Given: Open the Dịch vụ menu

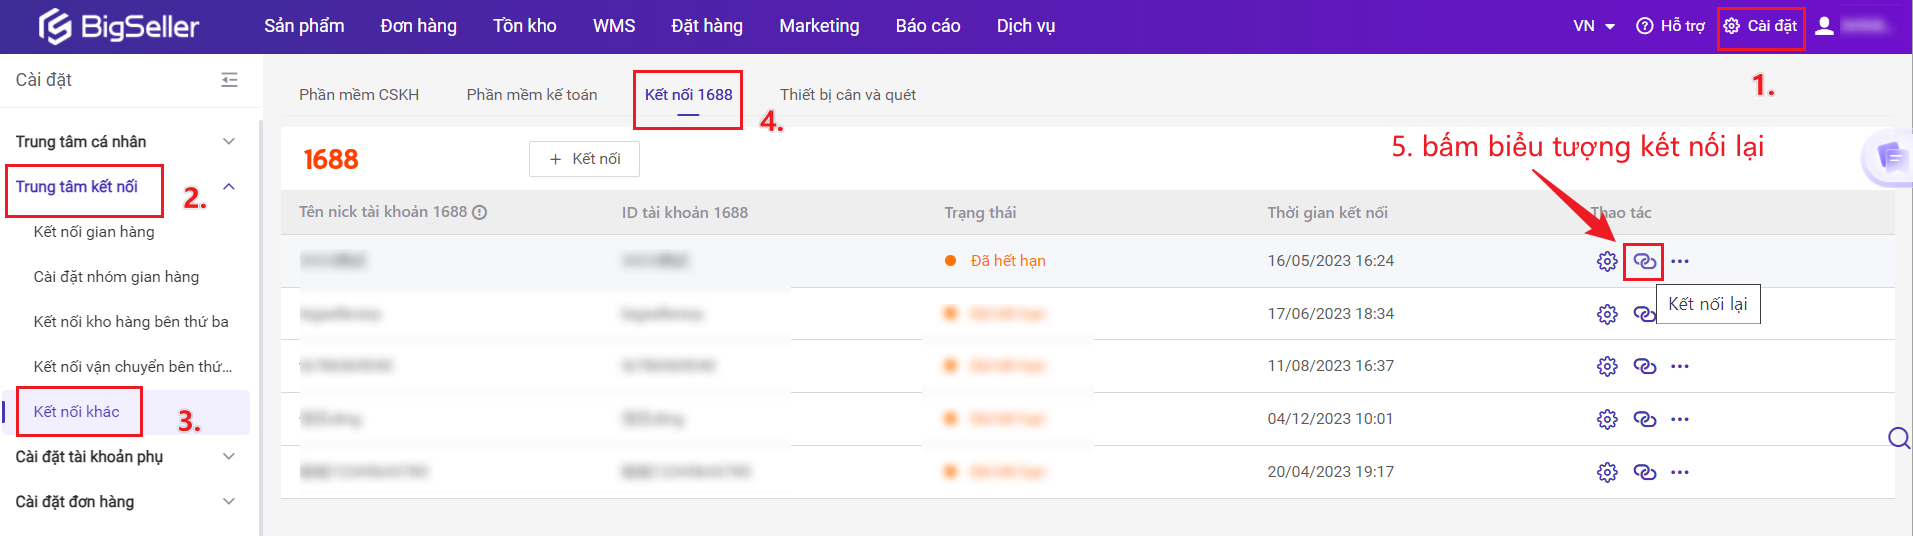Looking at the screenshot, I should pyautogui.click(x=1026, y=26).
